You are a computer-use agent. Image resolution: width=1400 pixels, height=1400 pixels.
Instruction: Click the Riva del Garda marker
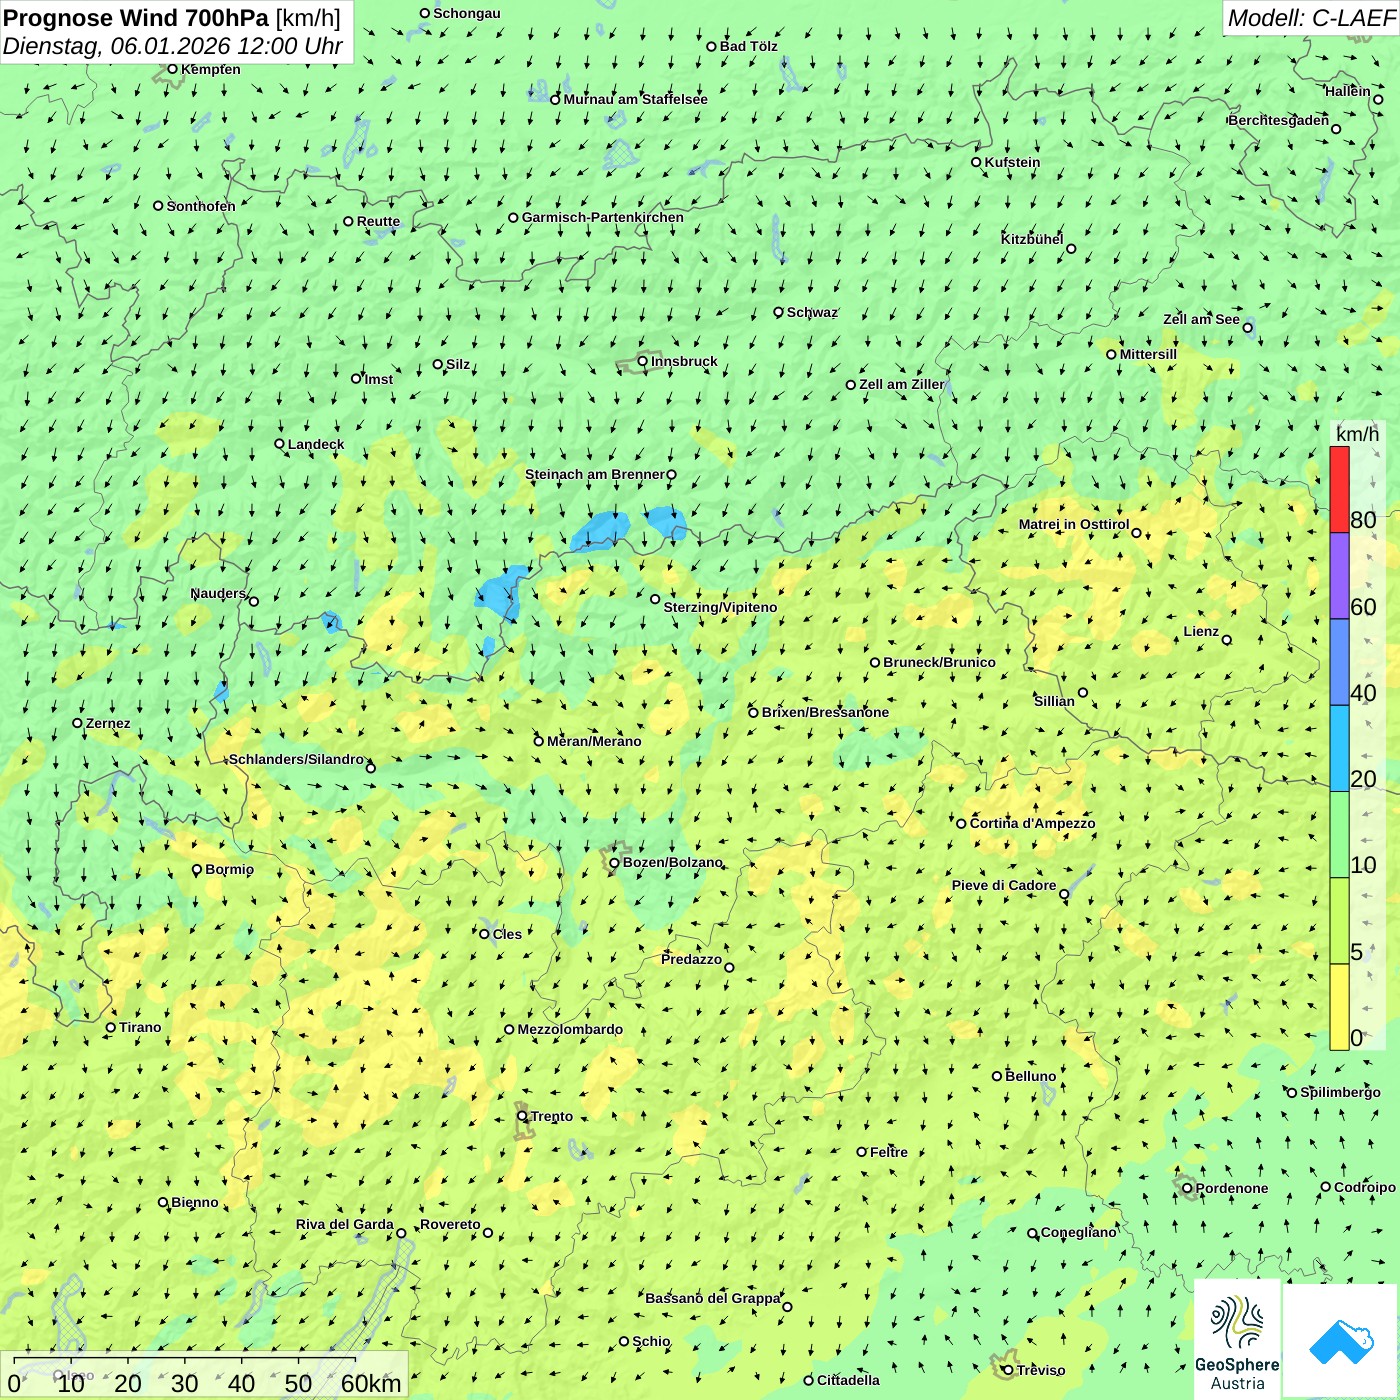click(401, 1233)
